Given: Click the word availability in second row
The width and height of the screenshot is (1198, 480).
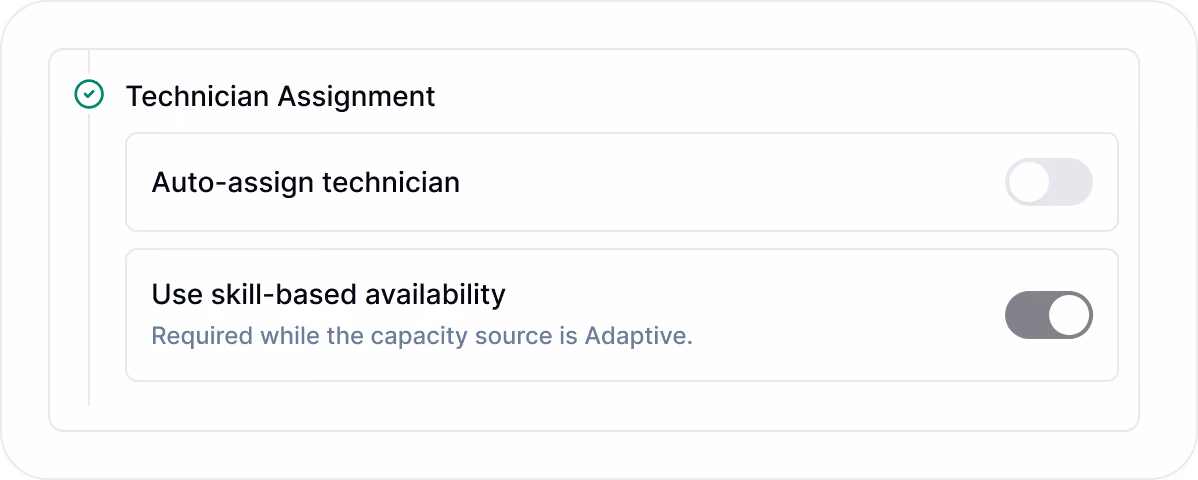Looking at the screenshot, I should click(x=435, y=294).
